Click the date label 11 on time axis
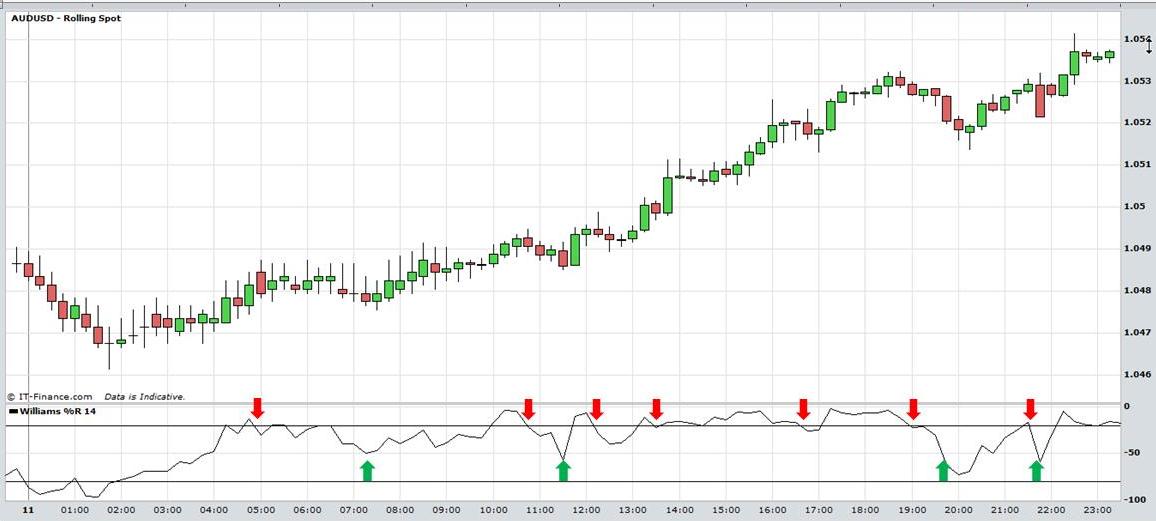 (28, 510)
